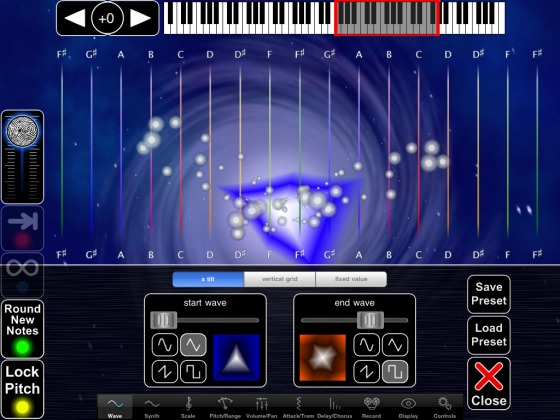This screenshot has width=560, height=420.
Task: Choose the fixed value segment option
Action: [351, 279]
